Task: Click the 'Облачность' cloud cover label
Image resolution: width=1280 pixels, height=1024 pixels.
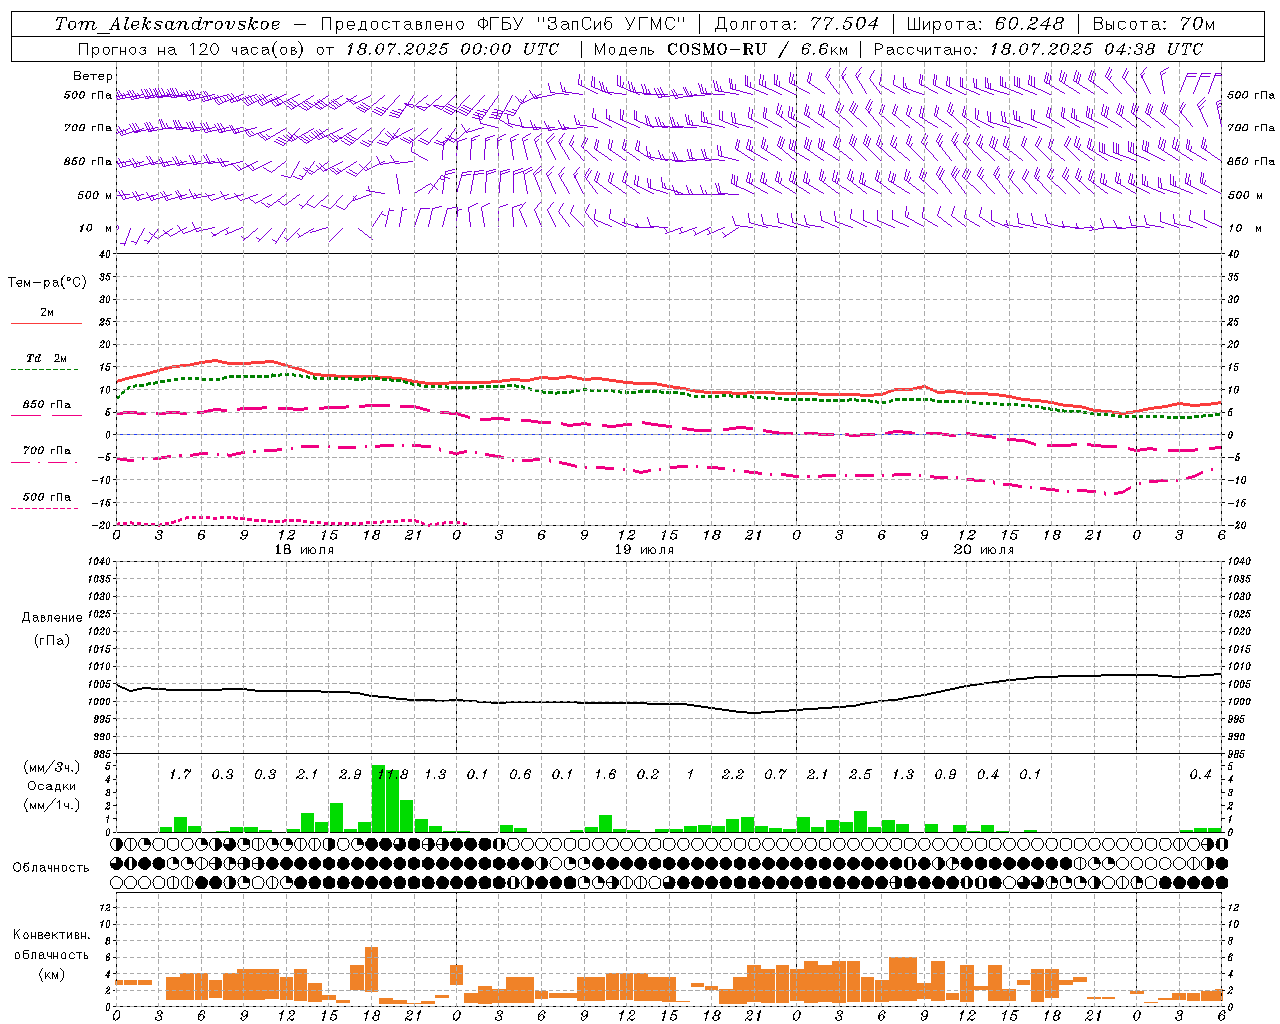Action: [x=51, y=868]
